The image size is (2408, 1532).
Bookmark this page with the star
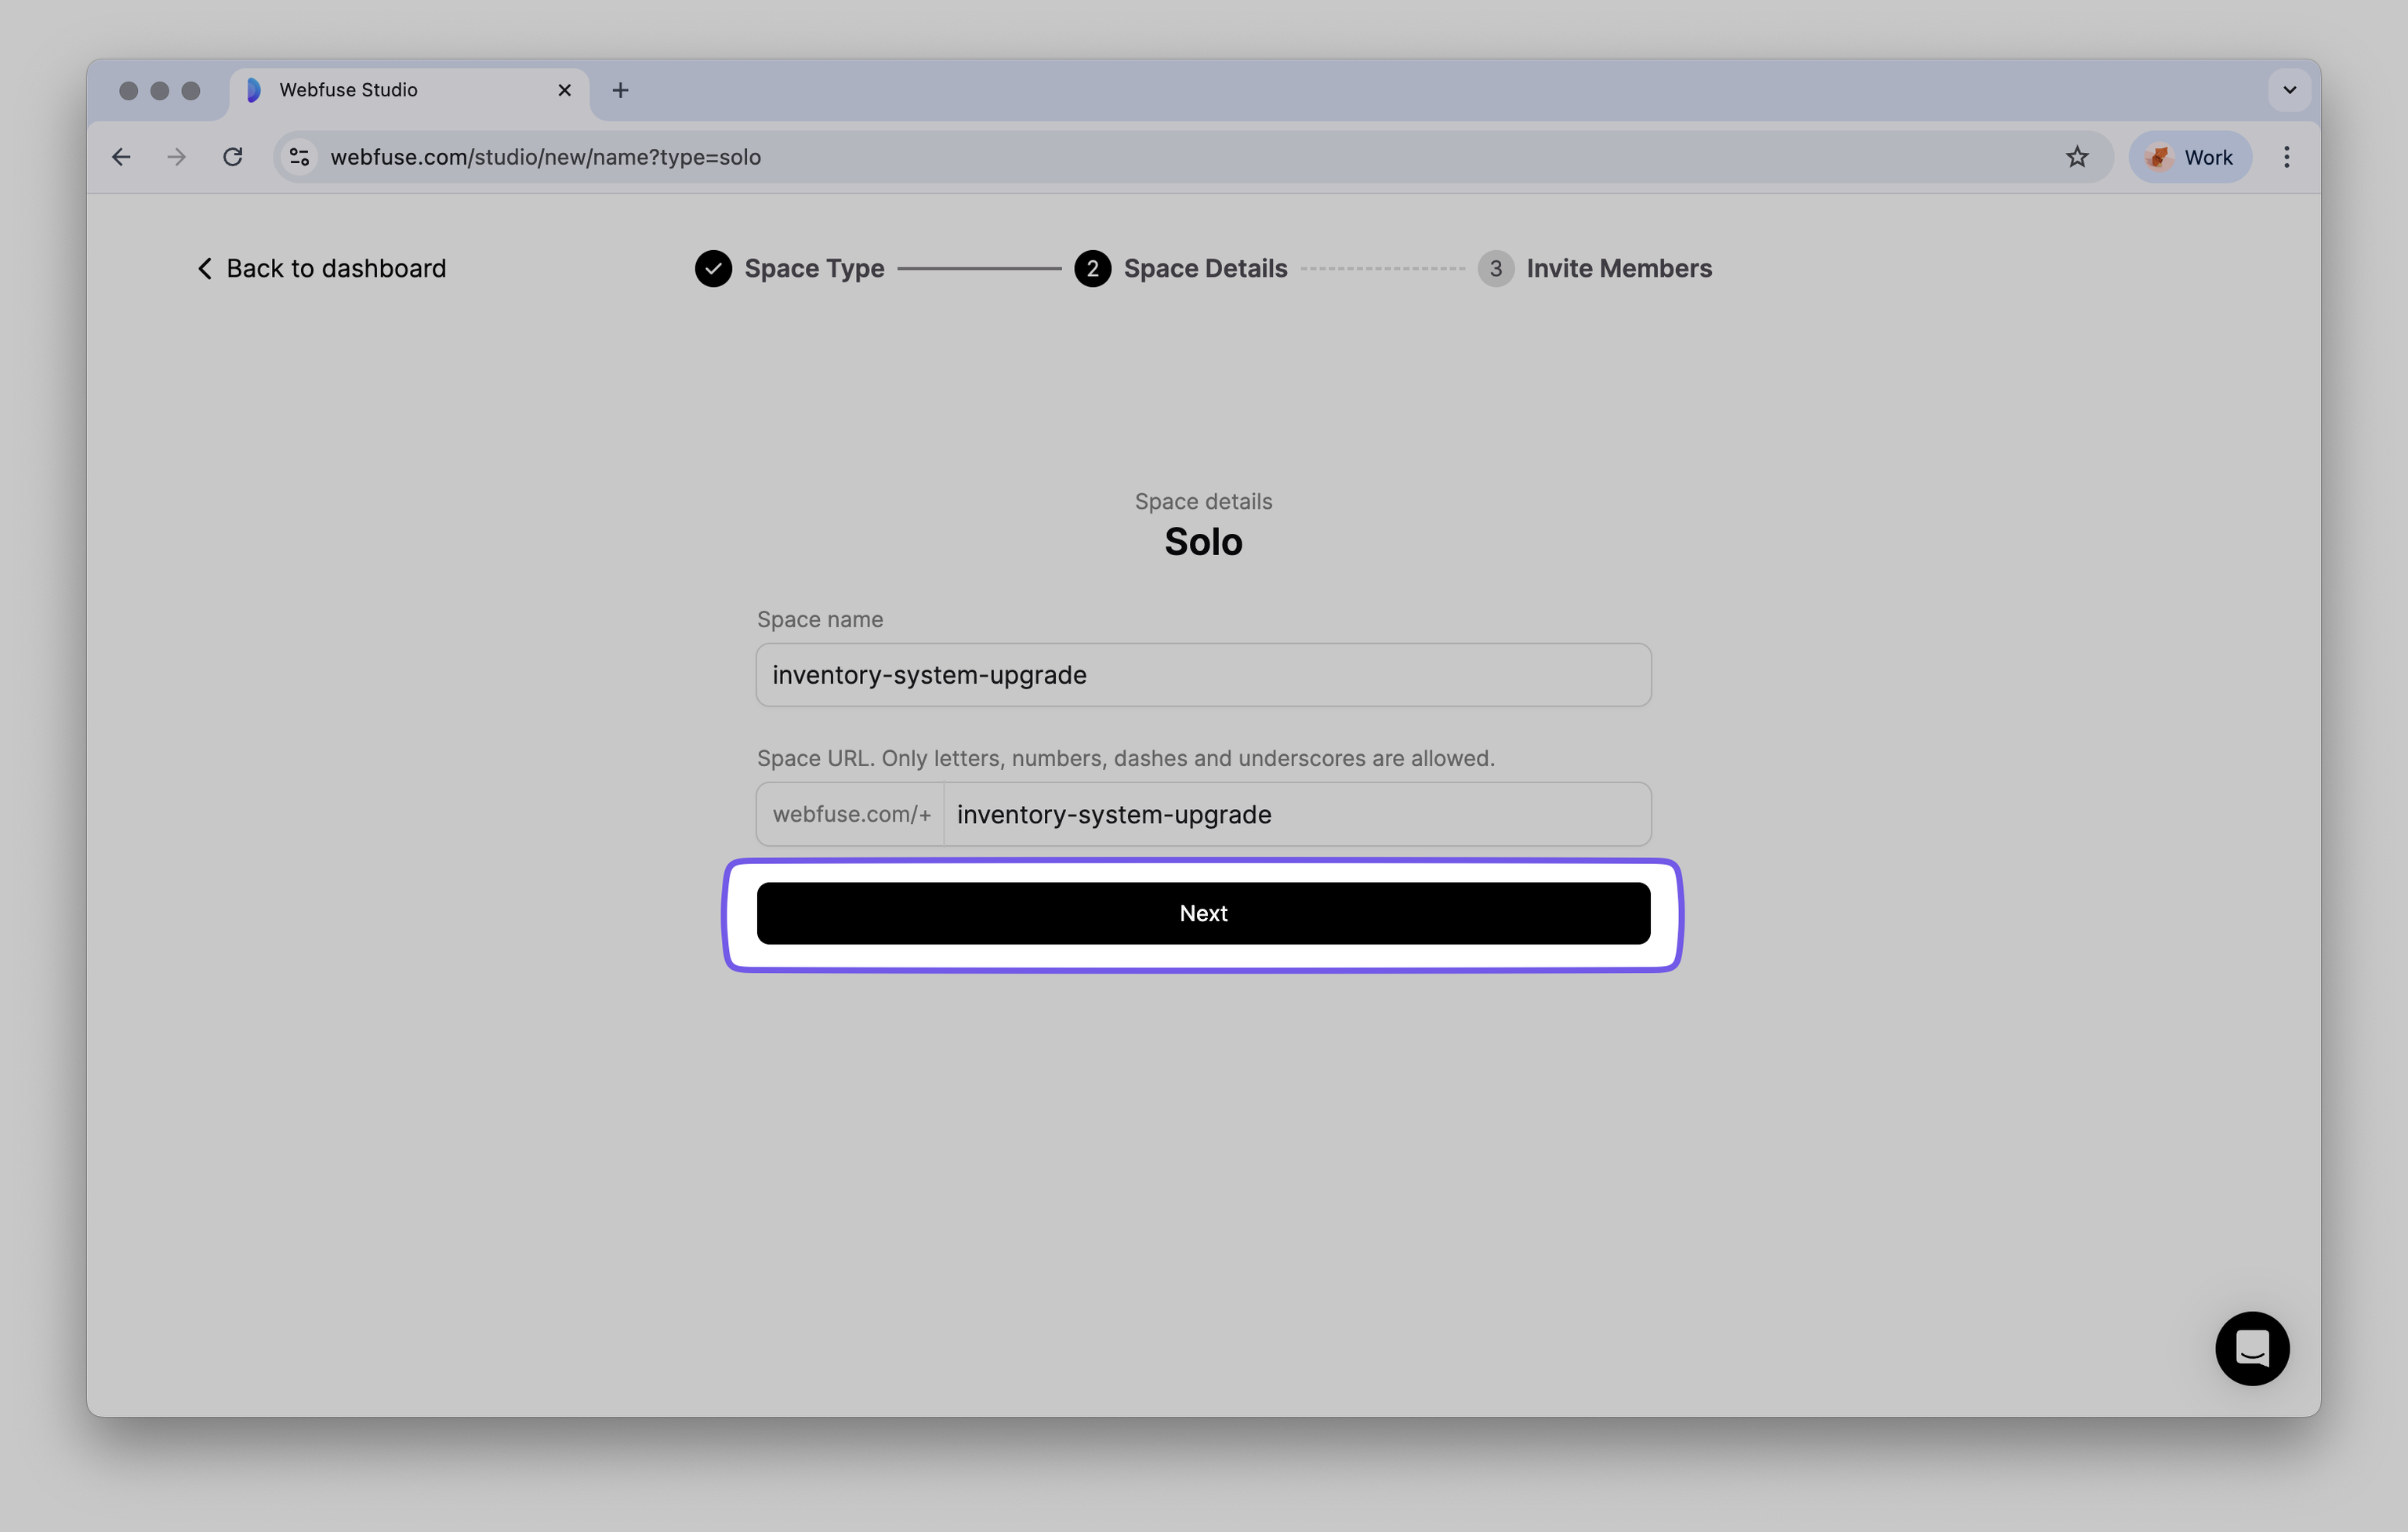2078,156
